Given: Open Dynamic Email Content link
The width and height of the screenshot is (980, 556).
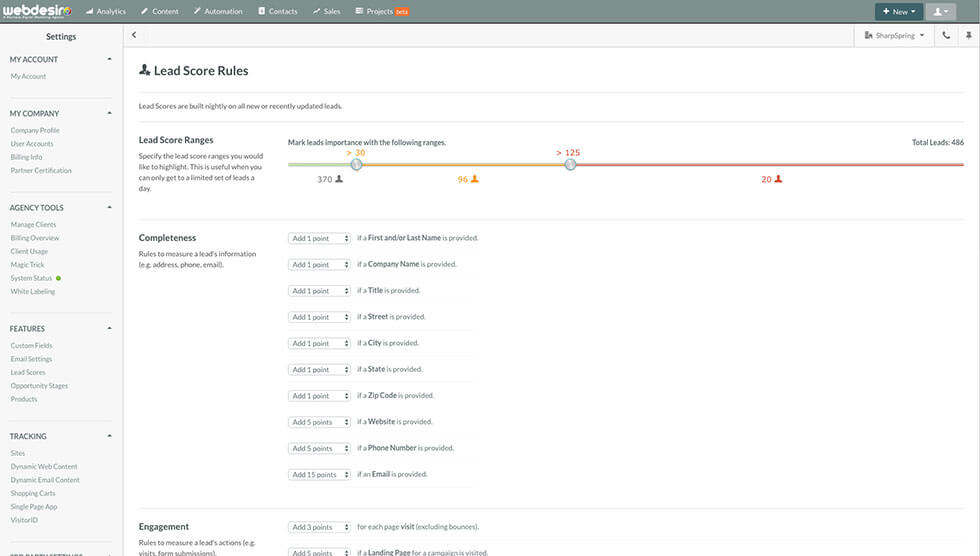Looking at the screenshot, I should [45, 480].
